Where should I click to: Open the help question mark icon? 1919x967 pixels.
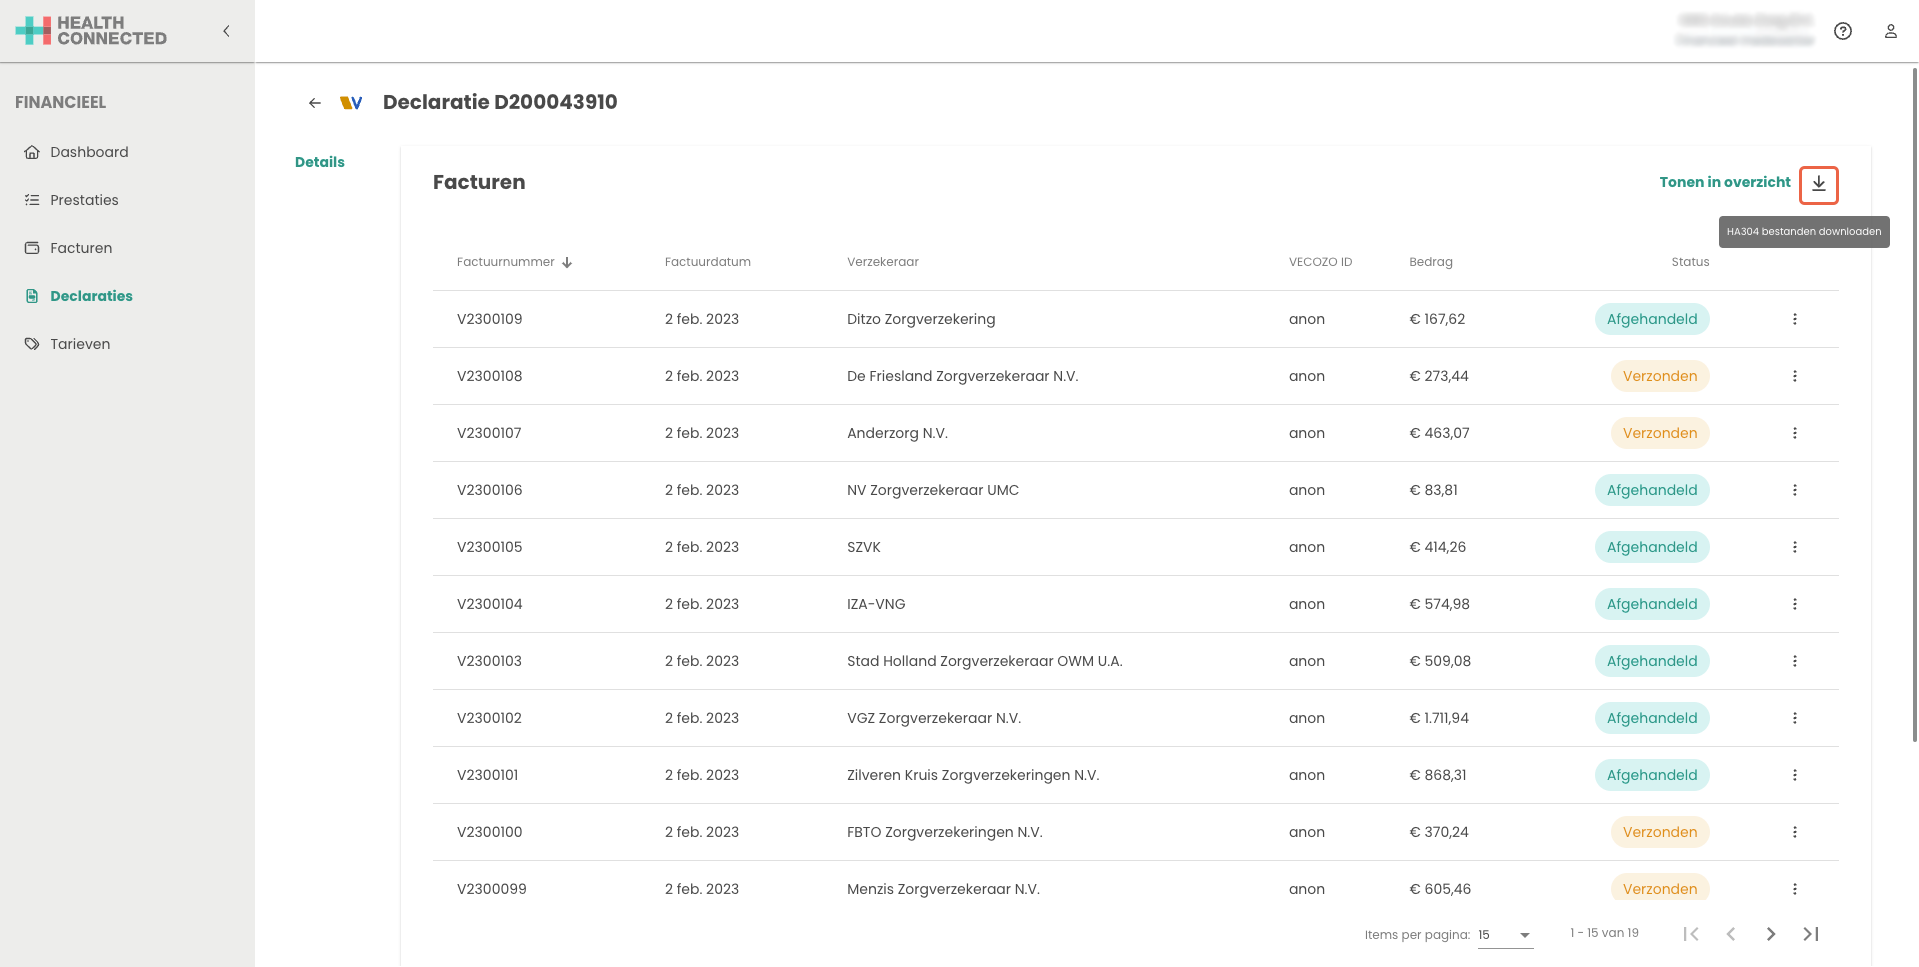[x=1842, y=31]
